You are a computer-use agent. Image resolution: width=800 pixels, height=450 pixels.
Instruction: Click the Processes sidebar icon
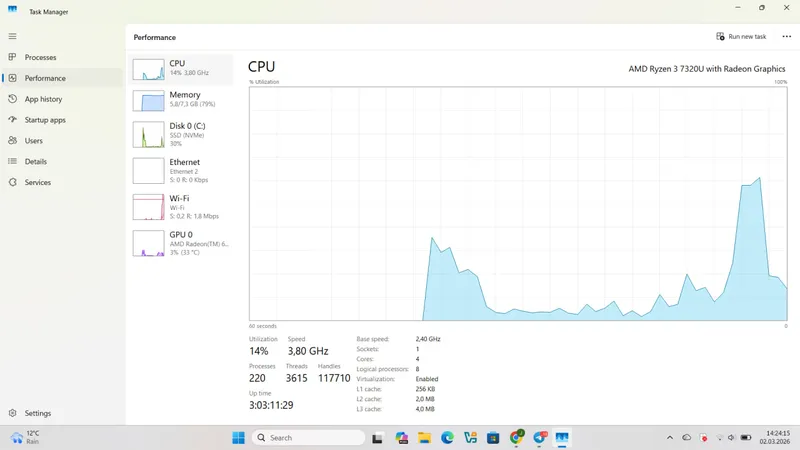[x=12, y=57]
